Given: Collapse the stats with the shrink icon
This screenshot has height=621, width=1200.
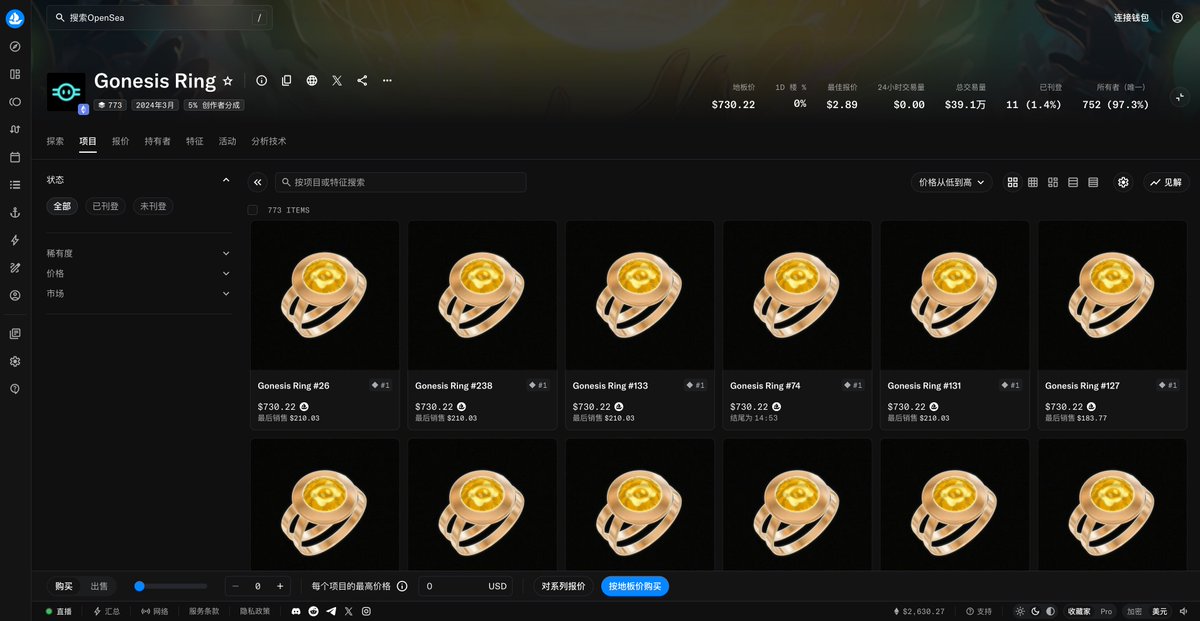Looking at the screenshot, I should coord(1180,97).
